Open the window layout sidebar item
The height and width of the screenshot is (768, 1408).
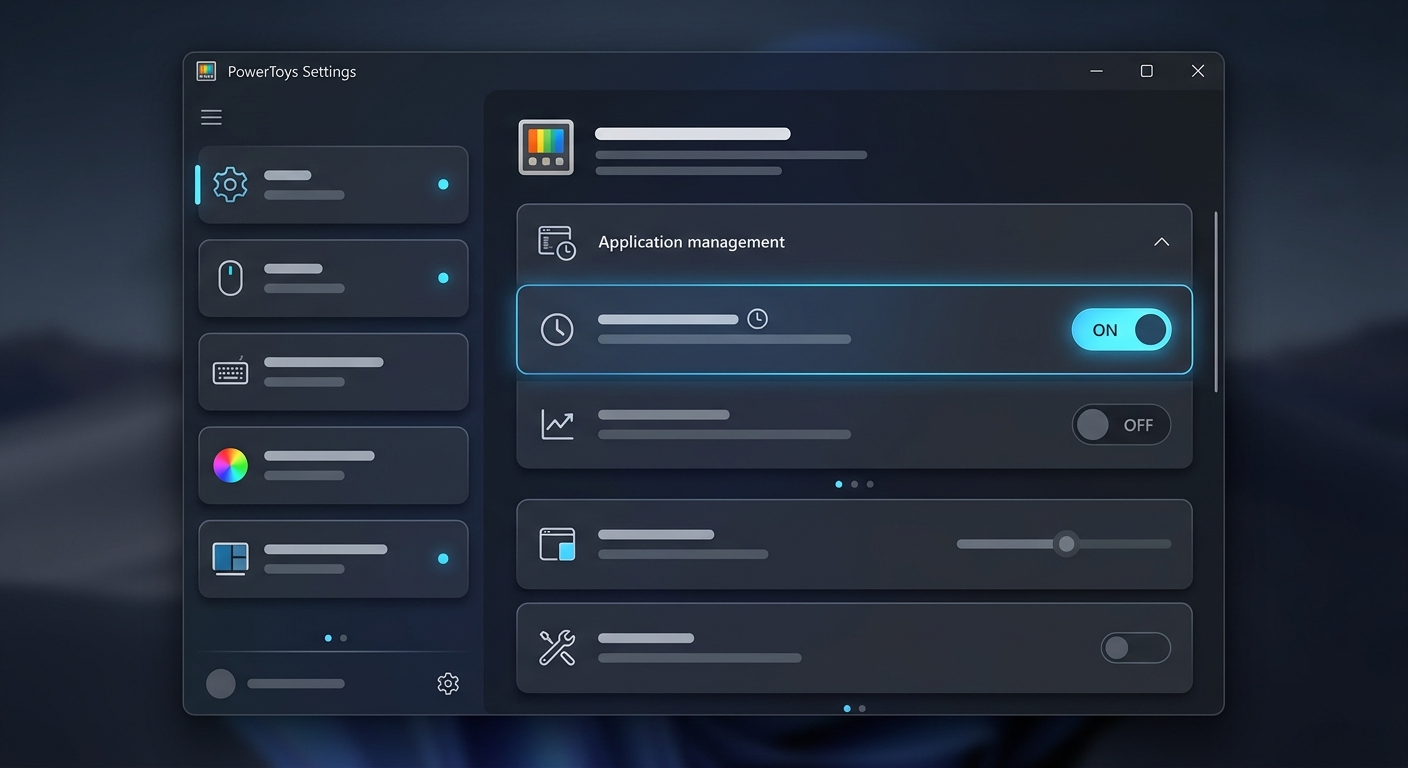click(x=333, y=559)
